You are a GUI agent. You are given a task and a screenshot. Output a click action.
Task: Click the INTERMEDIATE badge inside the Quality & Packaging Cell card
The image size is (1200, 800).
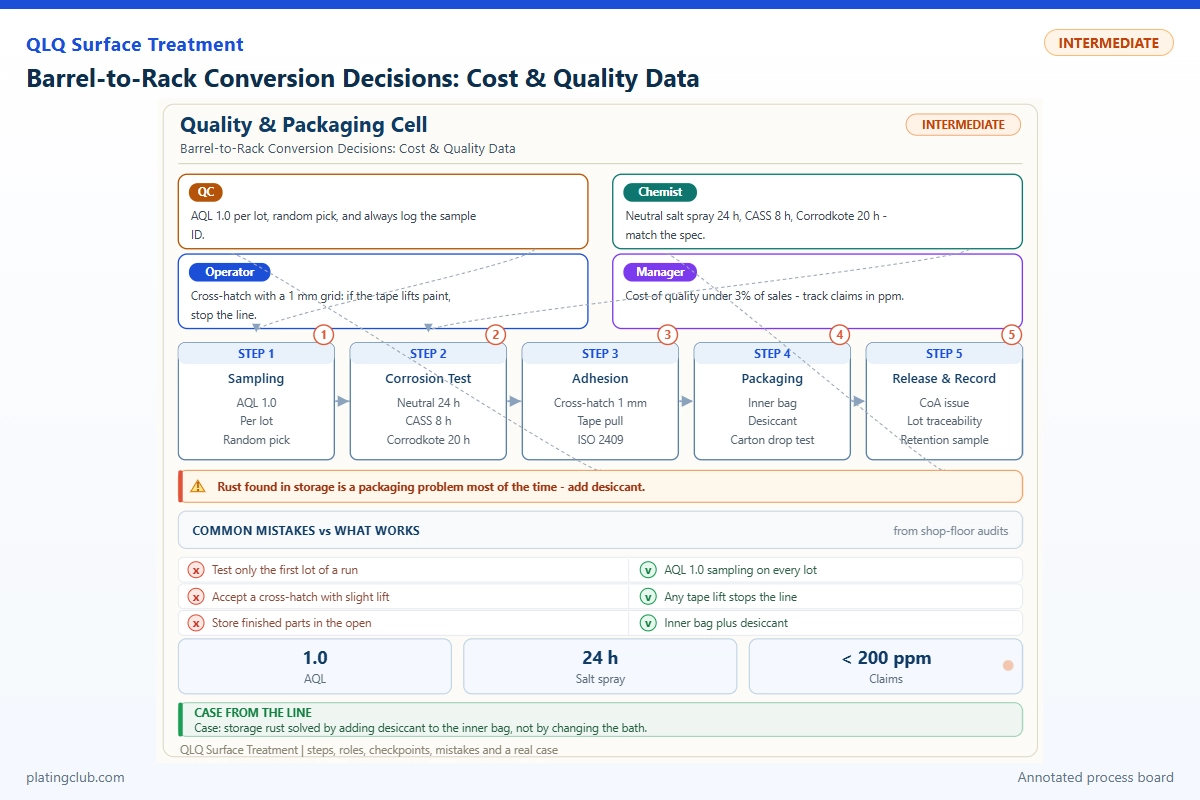(963, 125)
